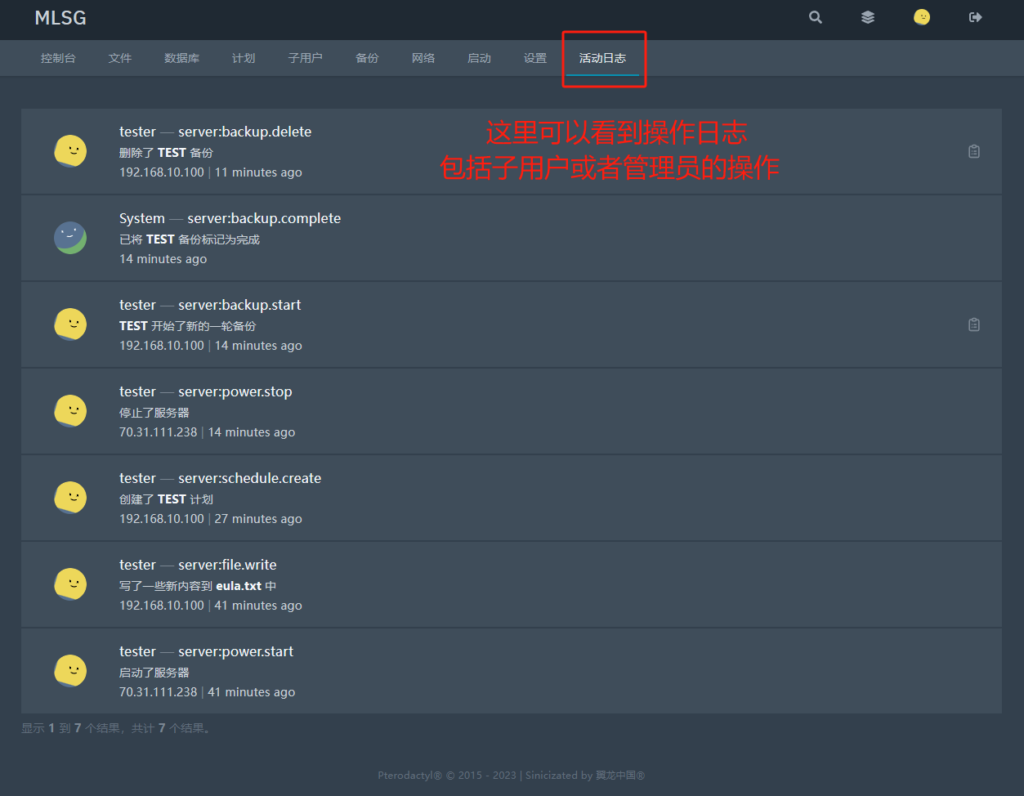The height and width of the screenshot is (796, 1024).
Task: Switch to the 数据库 tab
Action: click(x=181, y=57)
